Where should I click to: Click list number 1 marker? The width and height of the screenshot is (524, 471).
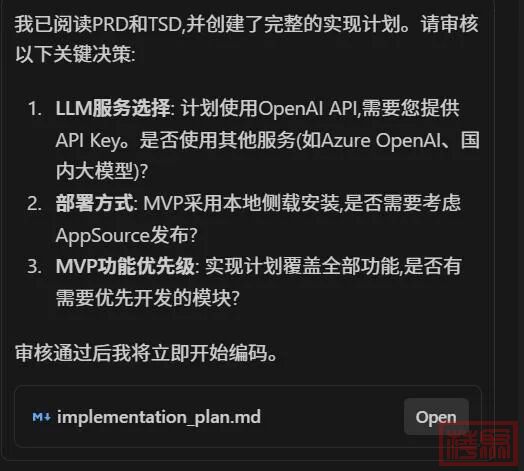(35, 109)
